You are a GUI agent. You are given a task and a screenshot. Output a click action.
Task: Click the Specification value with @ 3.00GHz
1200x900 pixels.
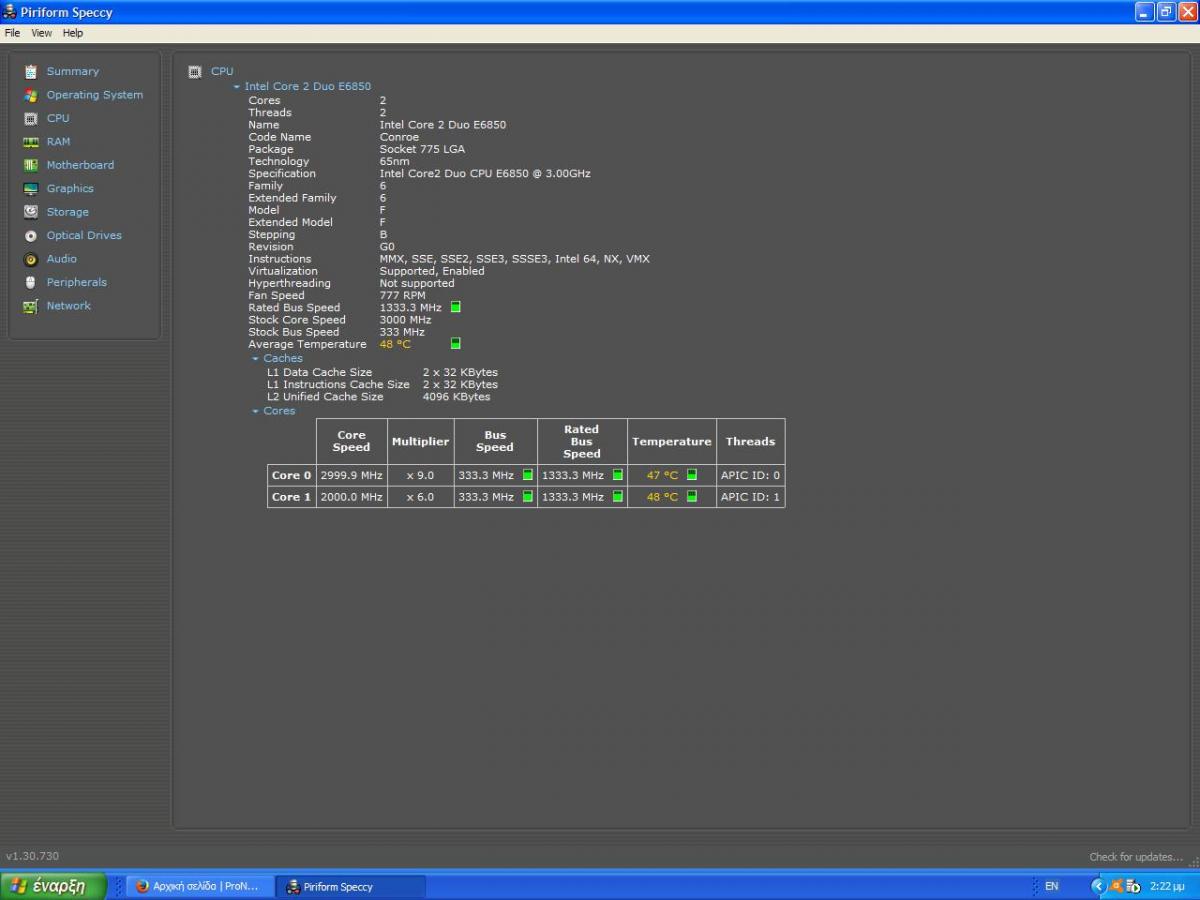[x=485, y=174]
